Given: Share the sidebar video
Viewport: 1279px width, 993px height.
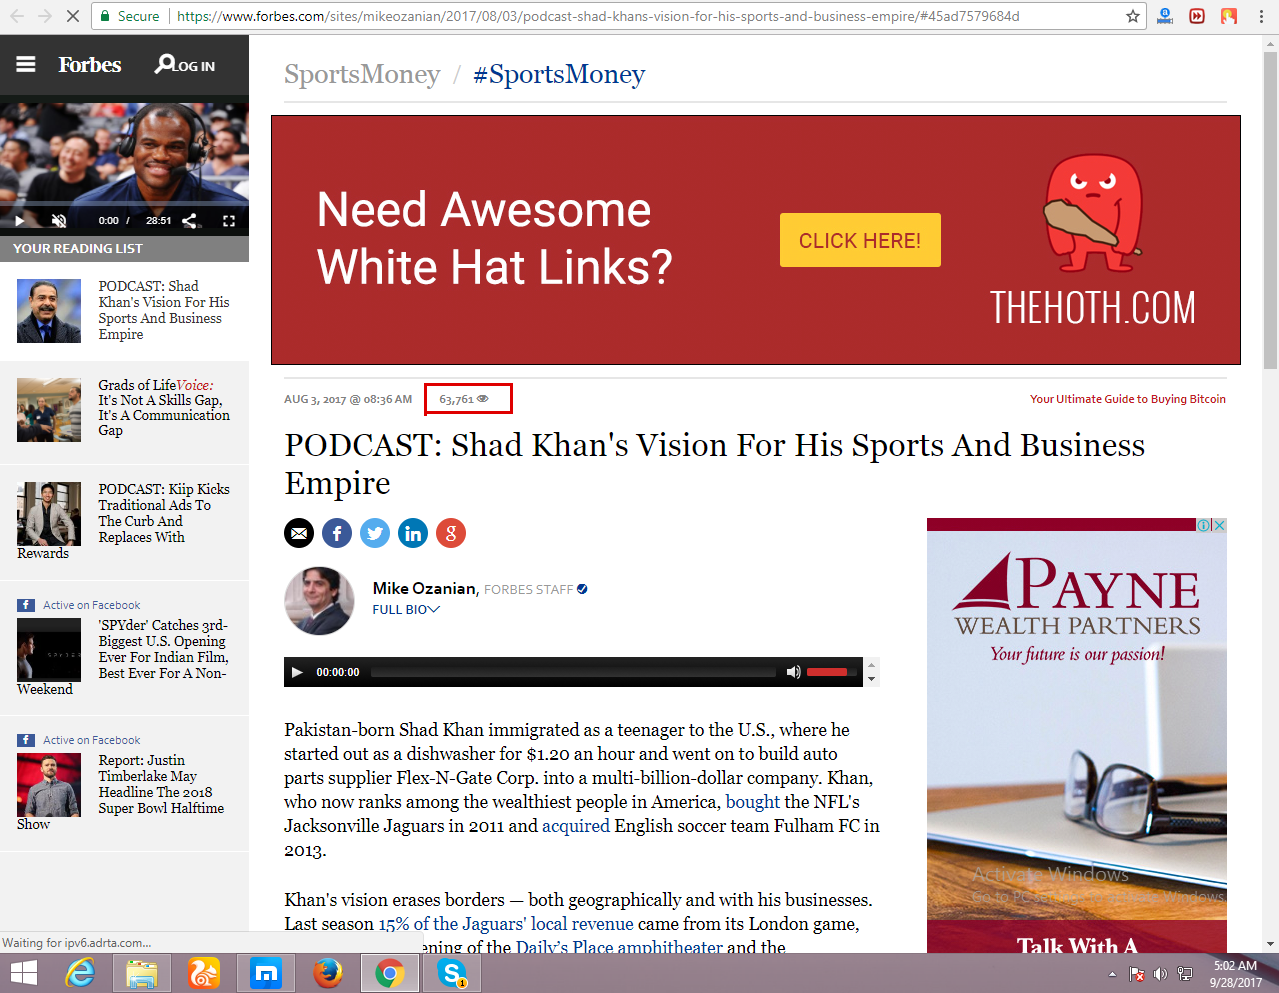Looking at the screenshot, I should [x=190, y=221].
